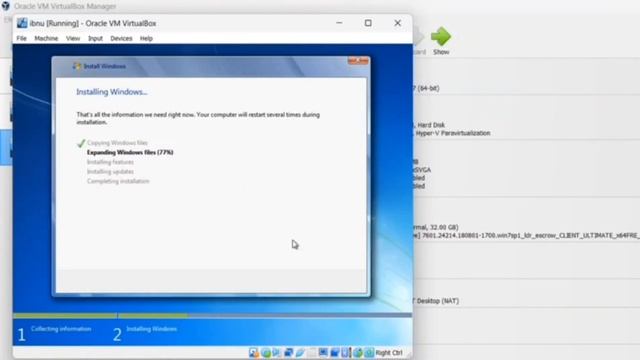Click the CPU virtualization icon in status bar

[346, 353]
